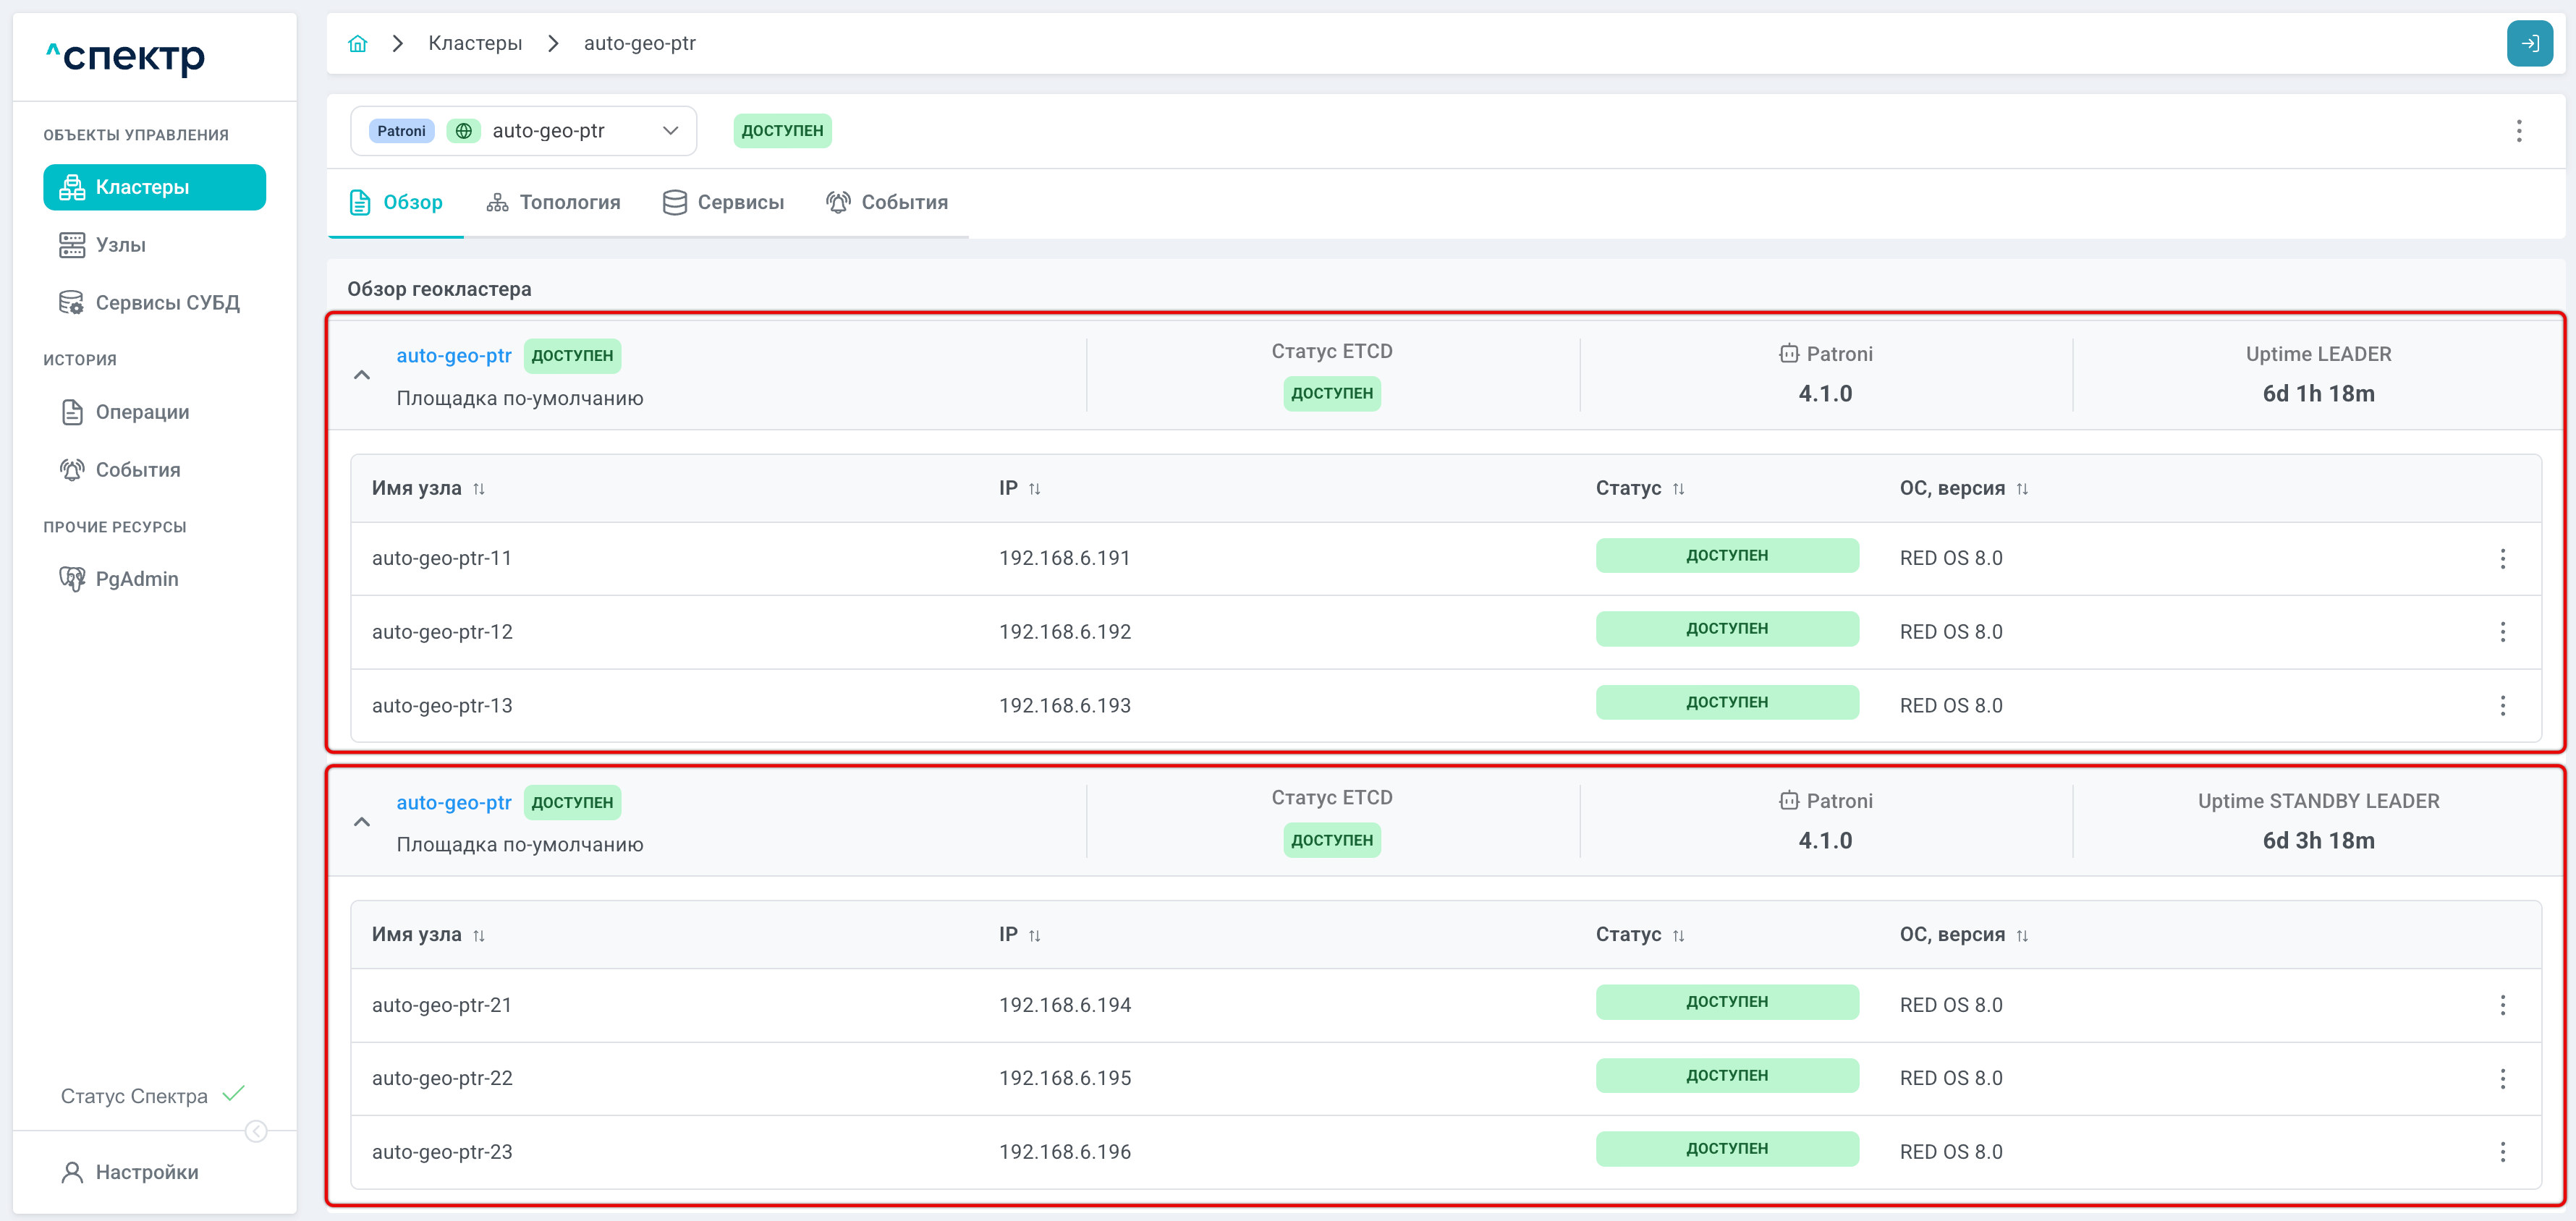The height and width of the screenshot is (1221, 2576).
Task: Open the auto-geo-ptr cluster selector dropdown
Action: (523, 131)
